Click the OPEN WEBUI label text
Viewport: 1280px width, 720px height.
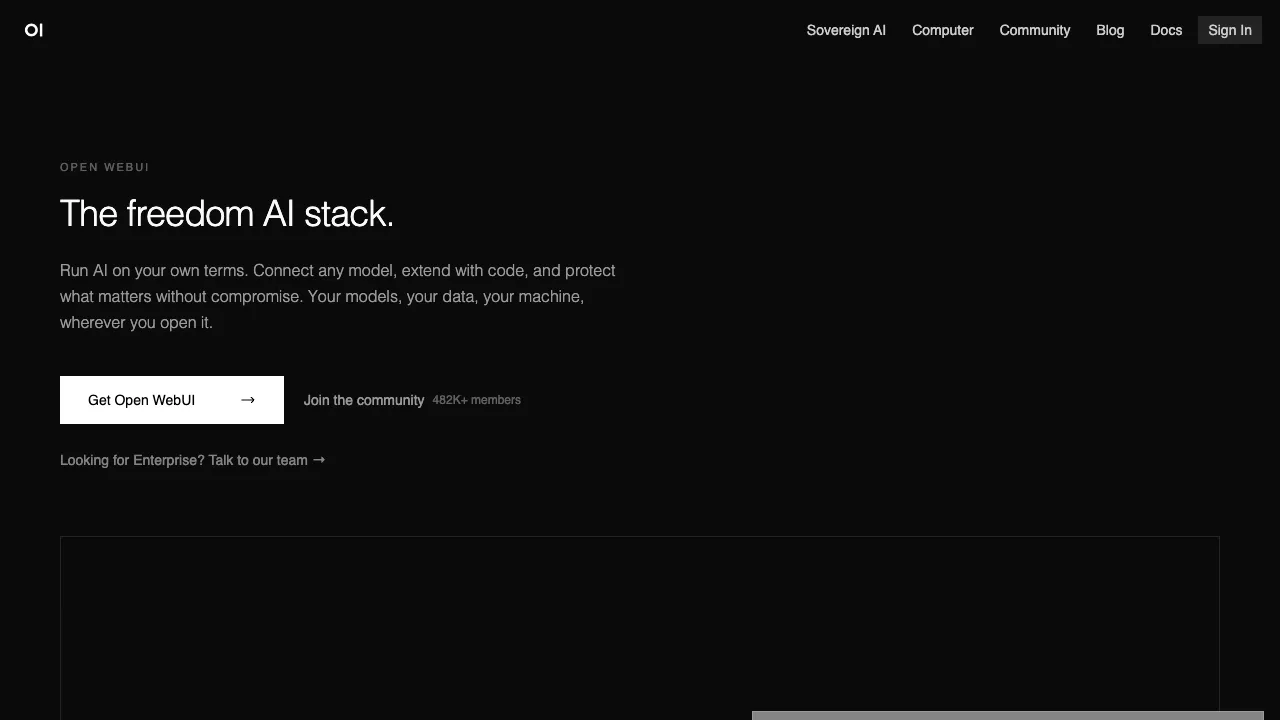pyautogui.click(x=105, y=167)
